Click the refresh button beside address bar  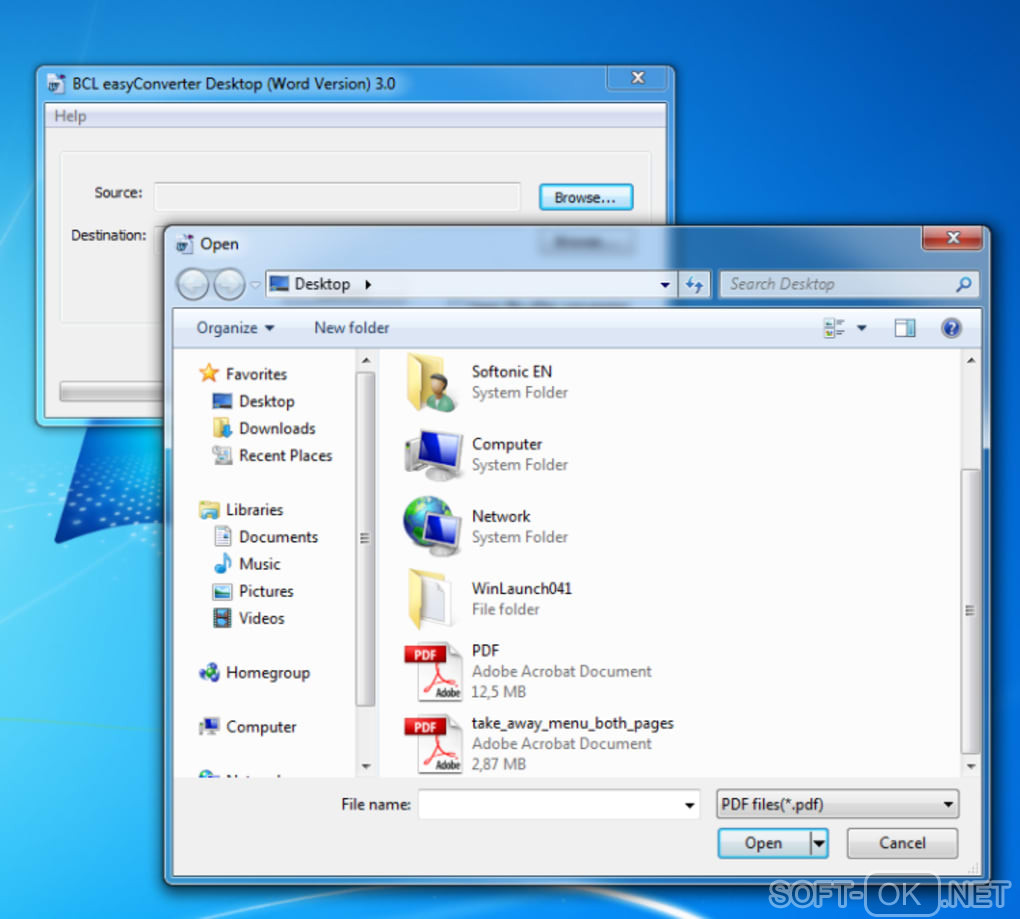coord(694,285)
